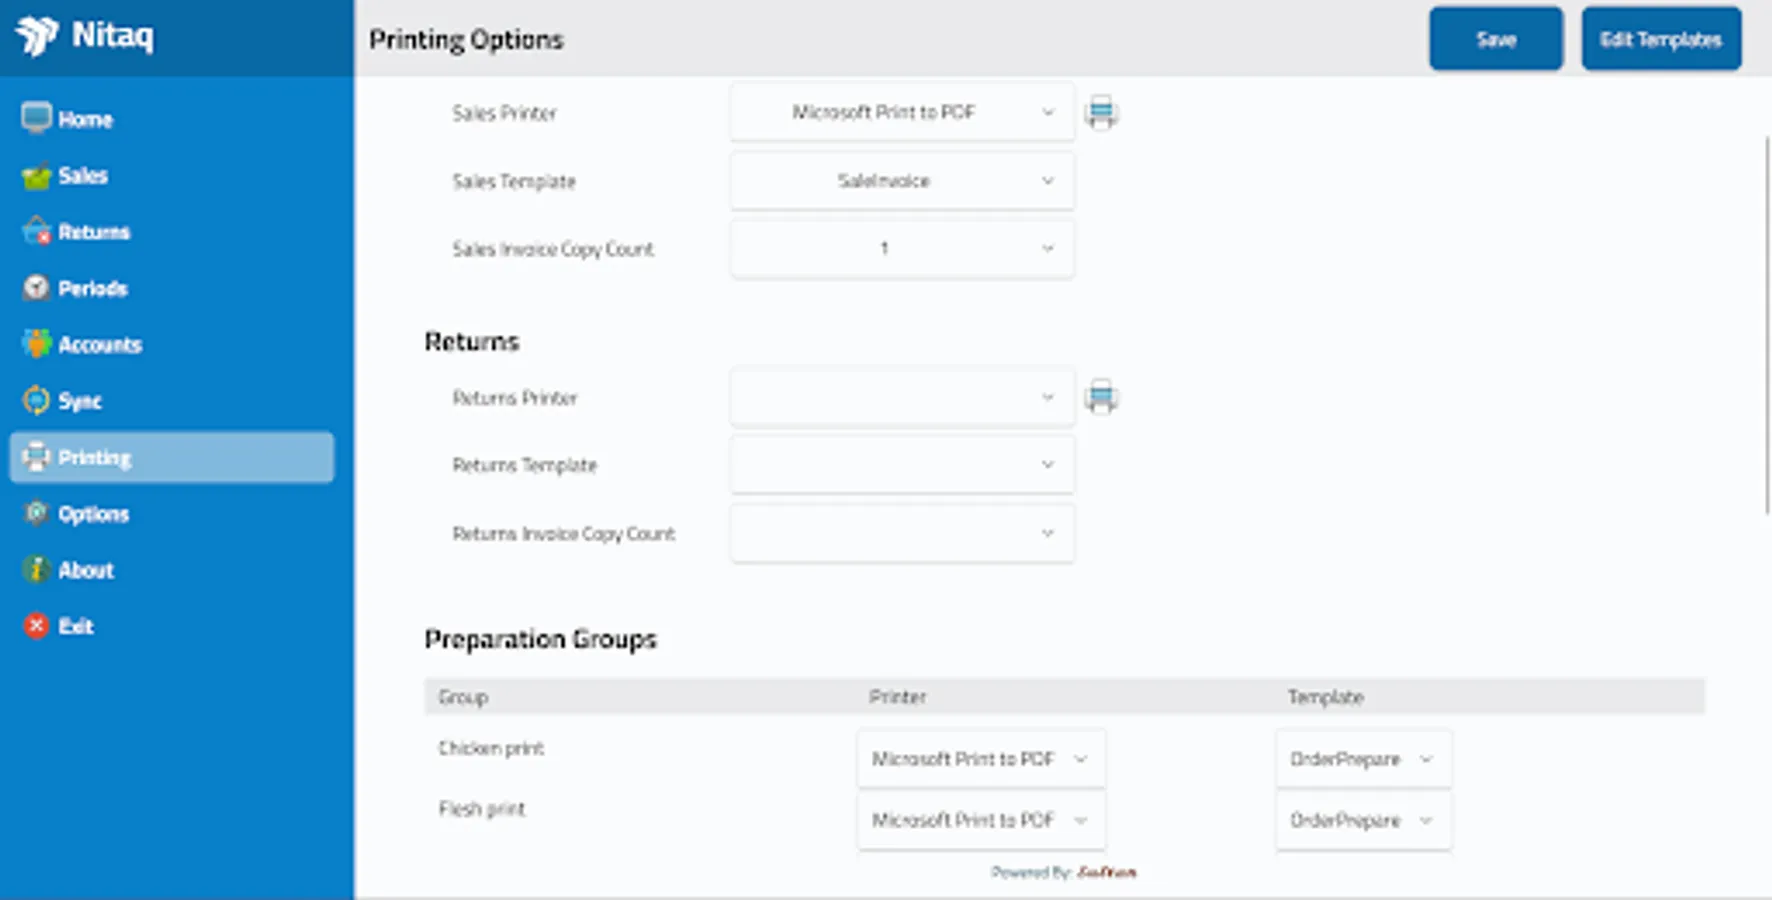The image size is (1772, 900).
Task: Click the Periods clock icon
Action: tap(36, 287)
